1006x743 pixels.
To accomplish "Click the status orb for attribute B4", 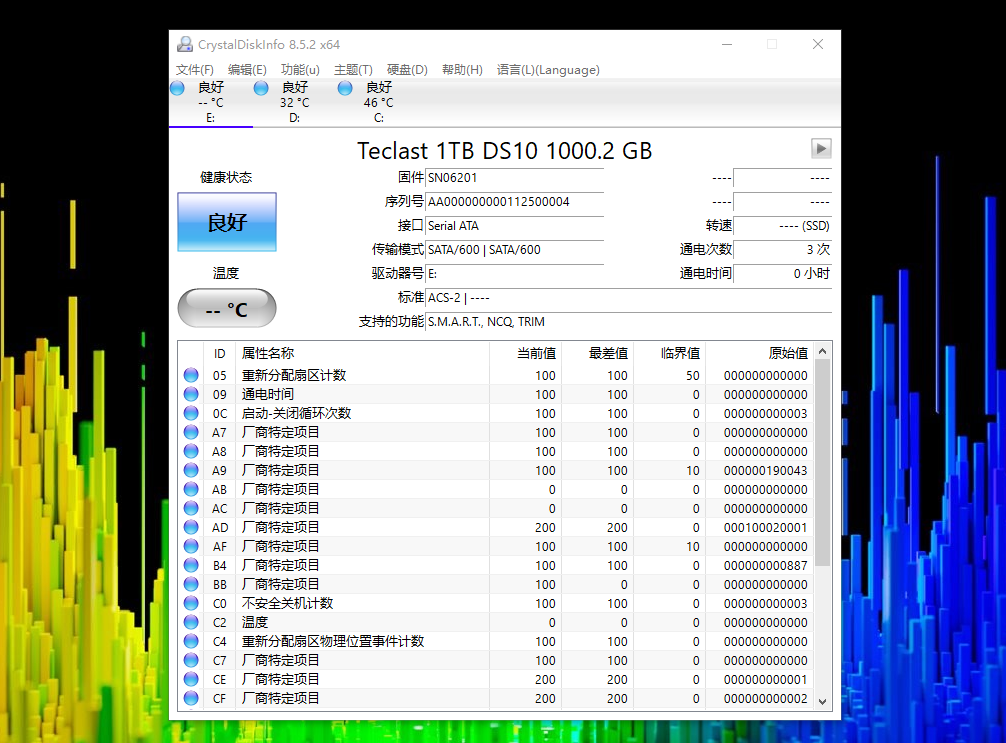I will [x=191, y=565].
